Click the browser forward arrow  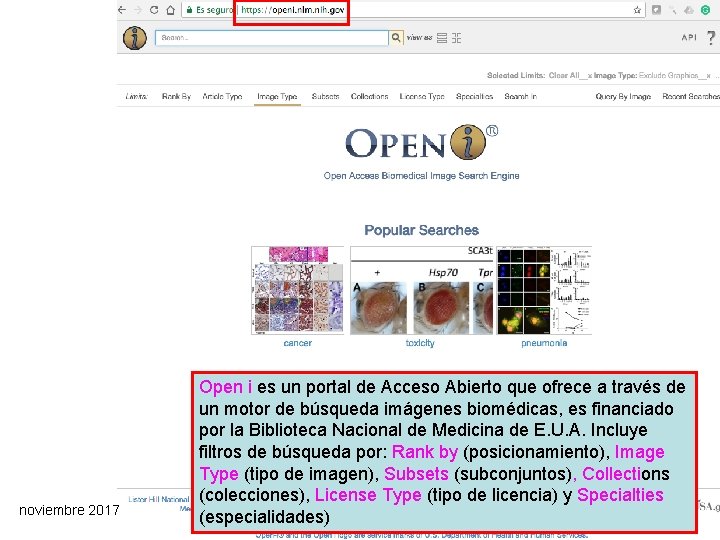tap(138, 10)
